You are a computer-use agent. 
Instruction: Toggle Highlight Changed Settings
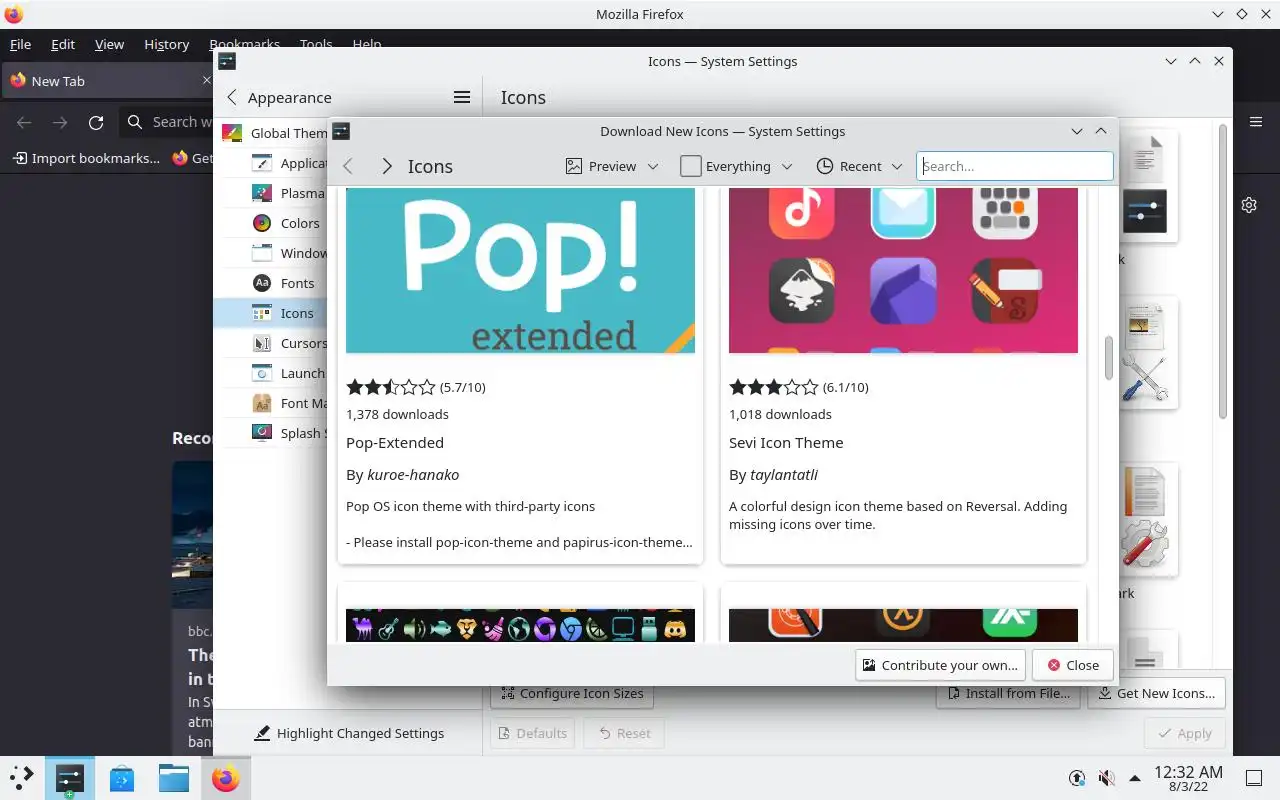pos(349,733)
